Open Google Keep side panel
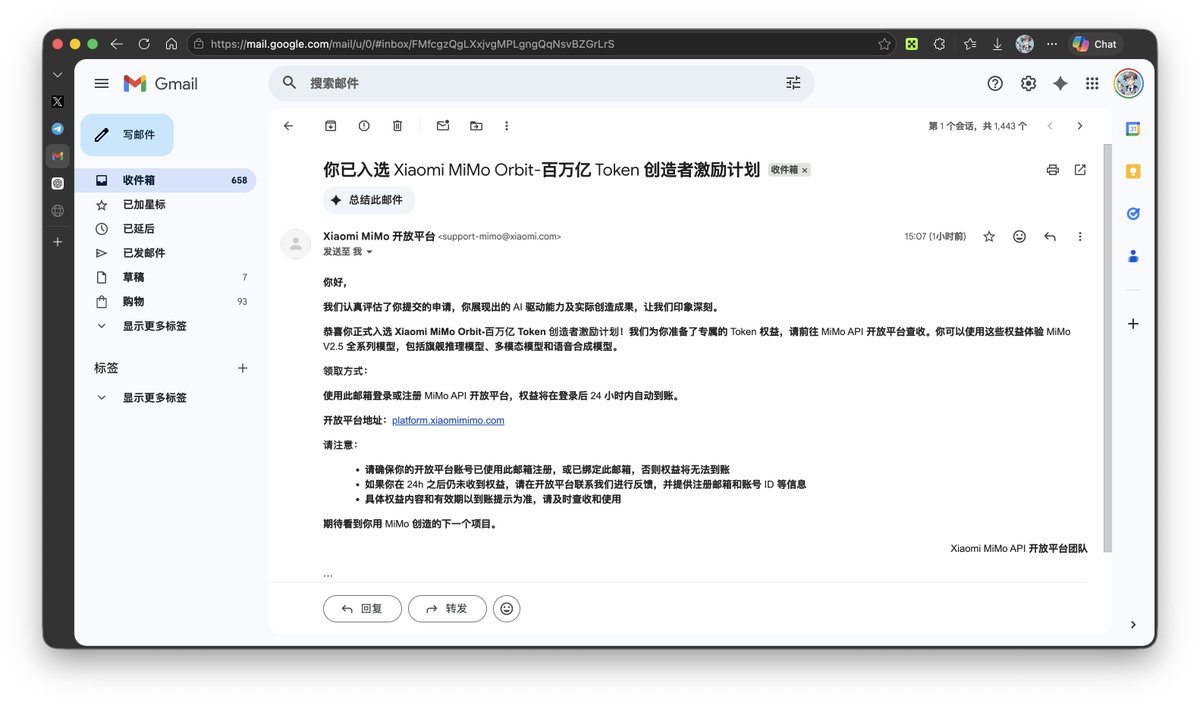Viewport: 1200px width, 705px height. tap(1133, 171)
